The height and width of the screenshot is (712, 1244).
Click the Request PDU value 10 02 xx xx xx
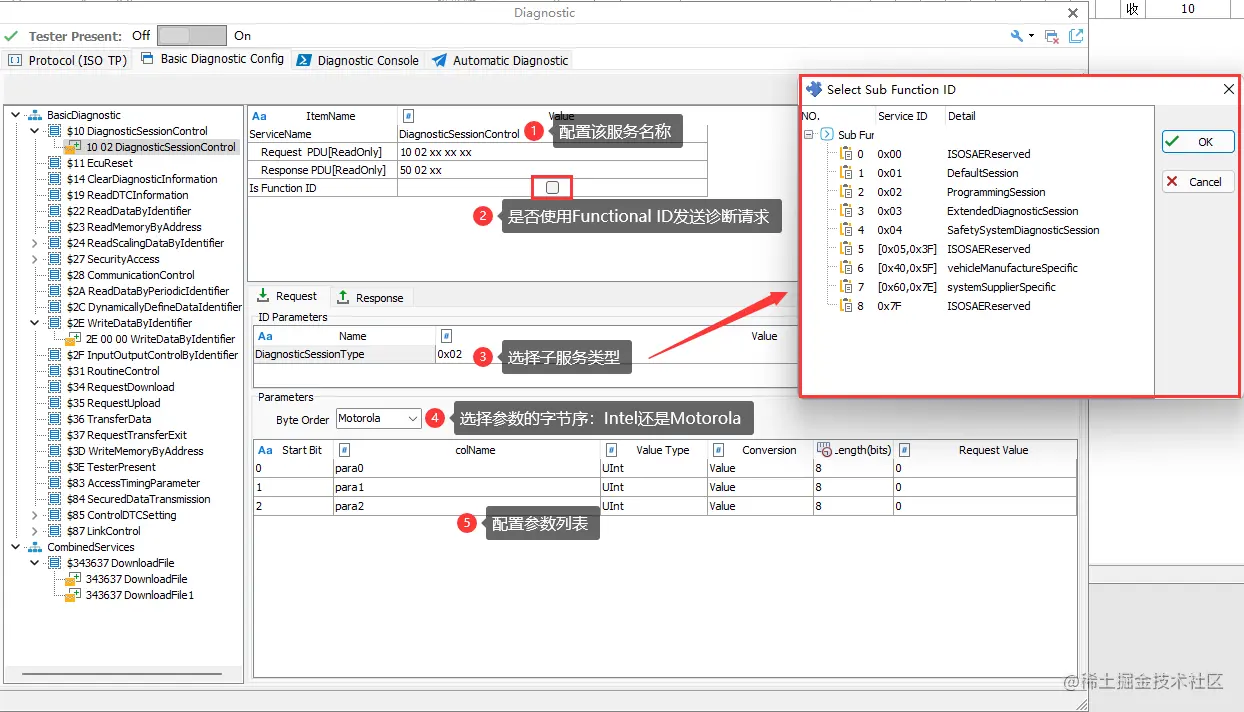pos(552,152)
